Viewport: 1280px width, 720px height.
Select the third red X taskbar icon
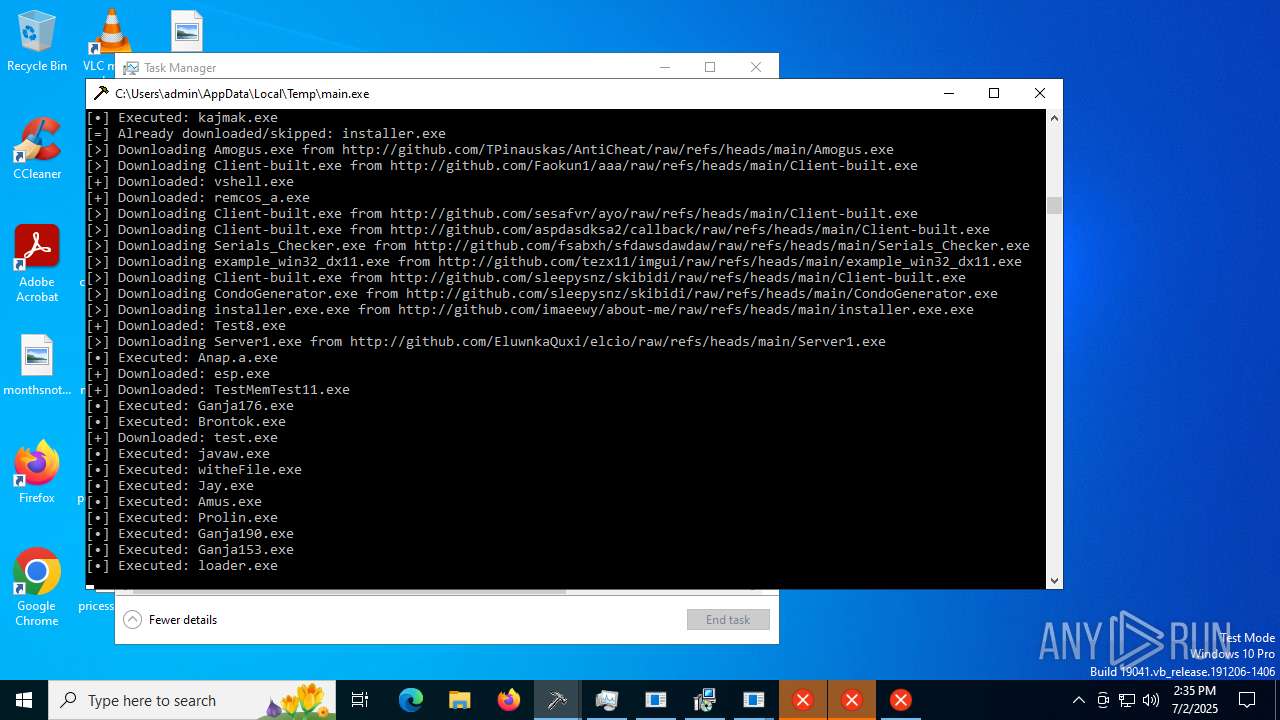click(x=900, y=700)
